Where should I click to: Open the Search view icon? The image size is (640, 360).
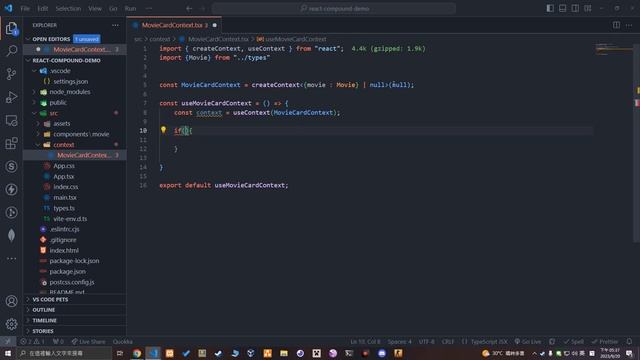(11, 51)
